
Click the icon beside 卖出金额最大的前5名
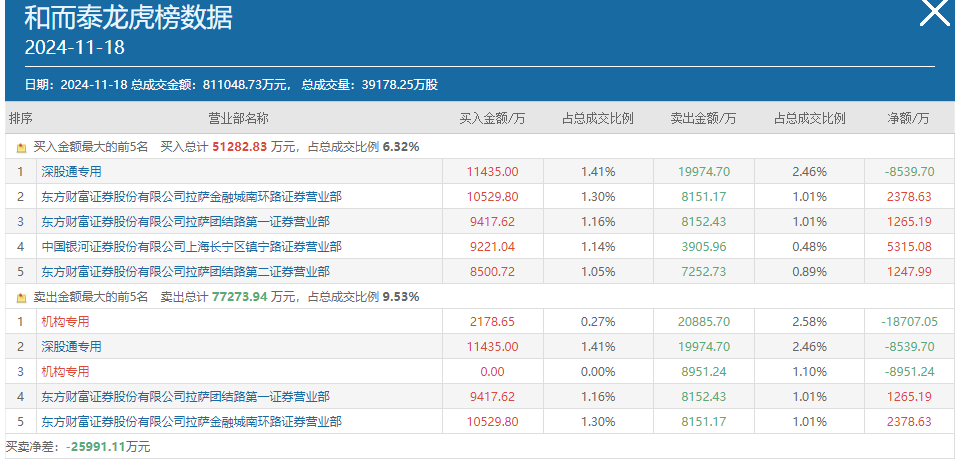[21, 298]
